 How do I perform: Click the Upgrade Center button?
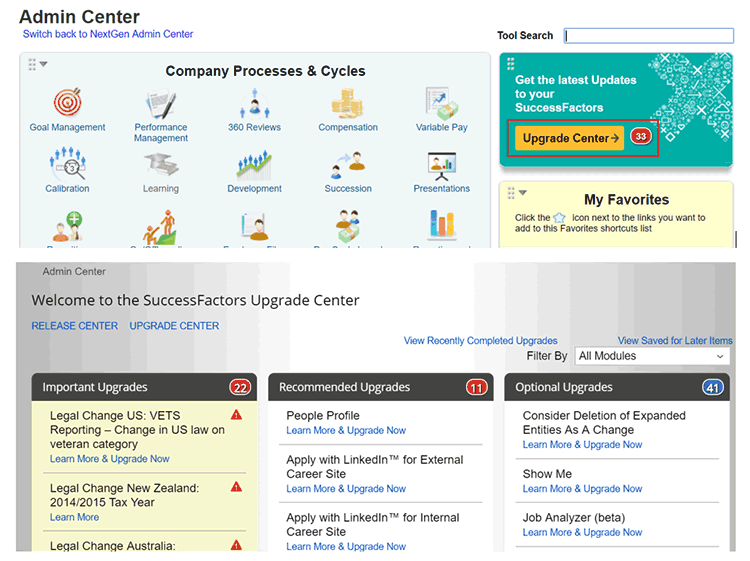(569, 138)
